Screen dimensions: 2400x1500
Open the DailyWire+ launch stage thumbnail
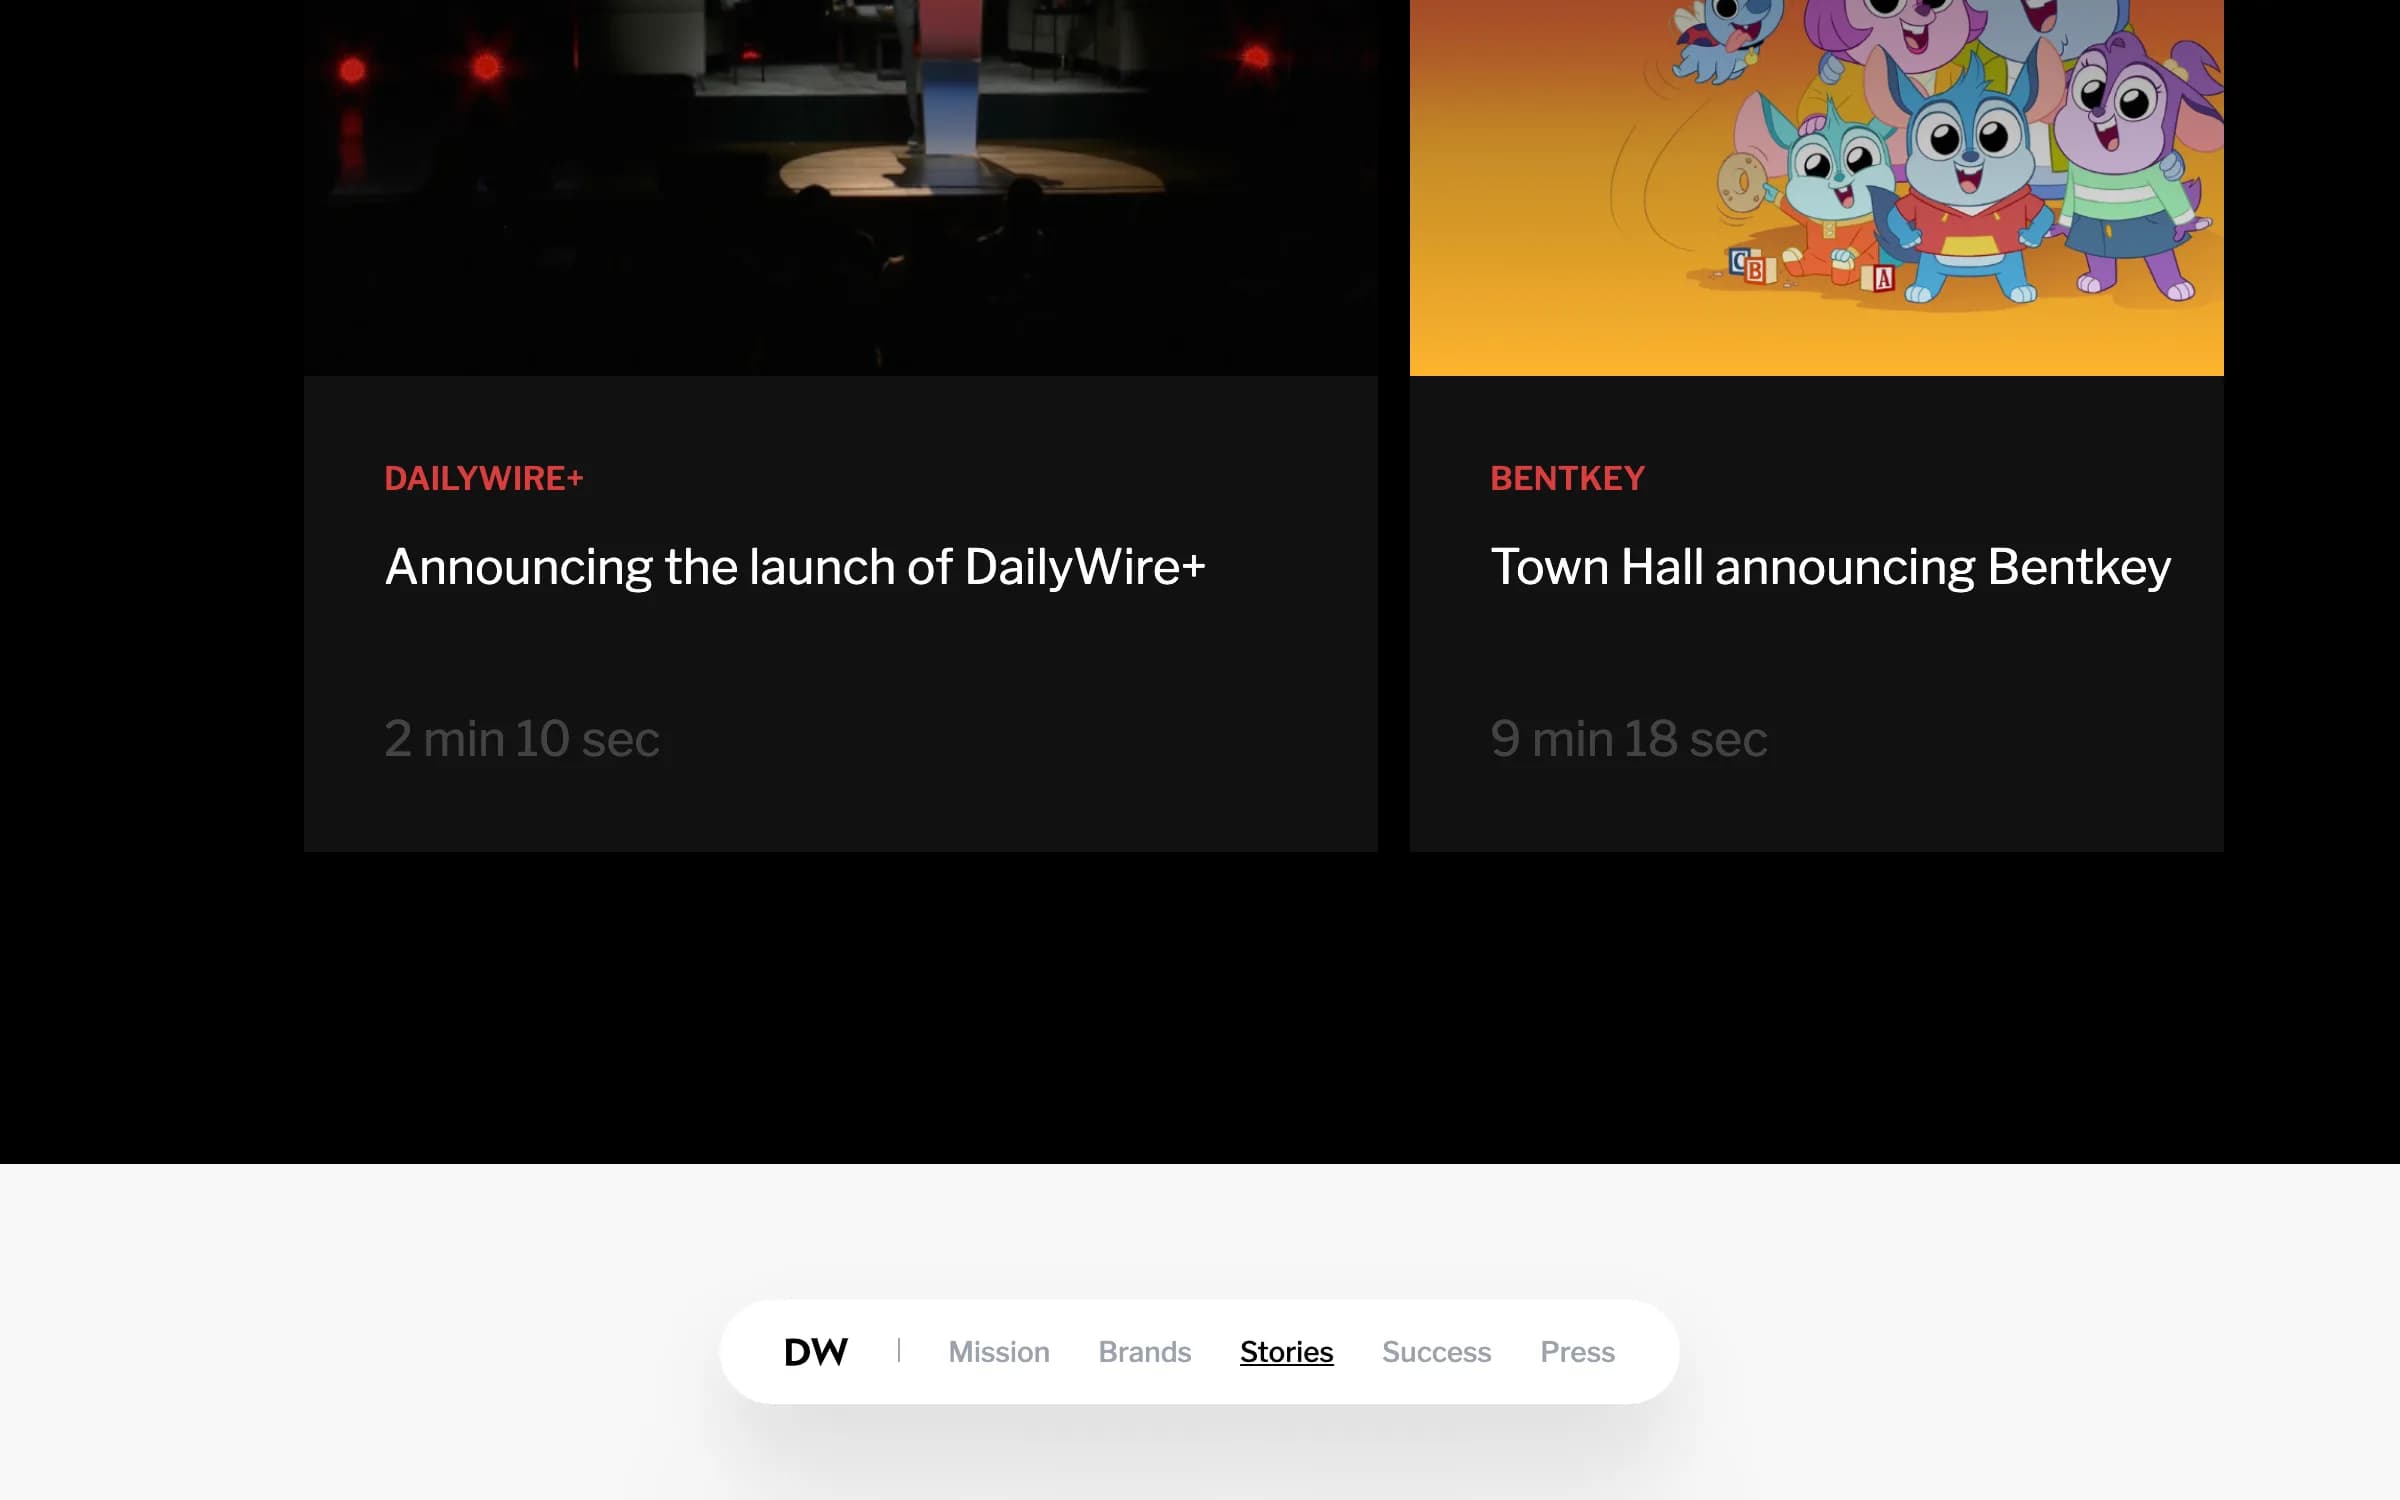[841, 188]
